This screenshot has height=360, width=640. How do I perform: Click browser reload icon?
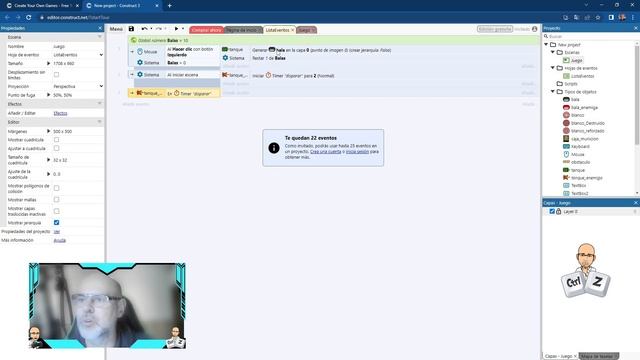click(x=29, y=18)
